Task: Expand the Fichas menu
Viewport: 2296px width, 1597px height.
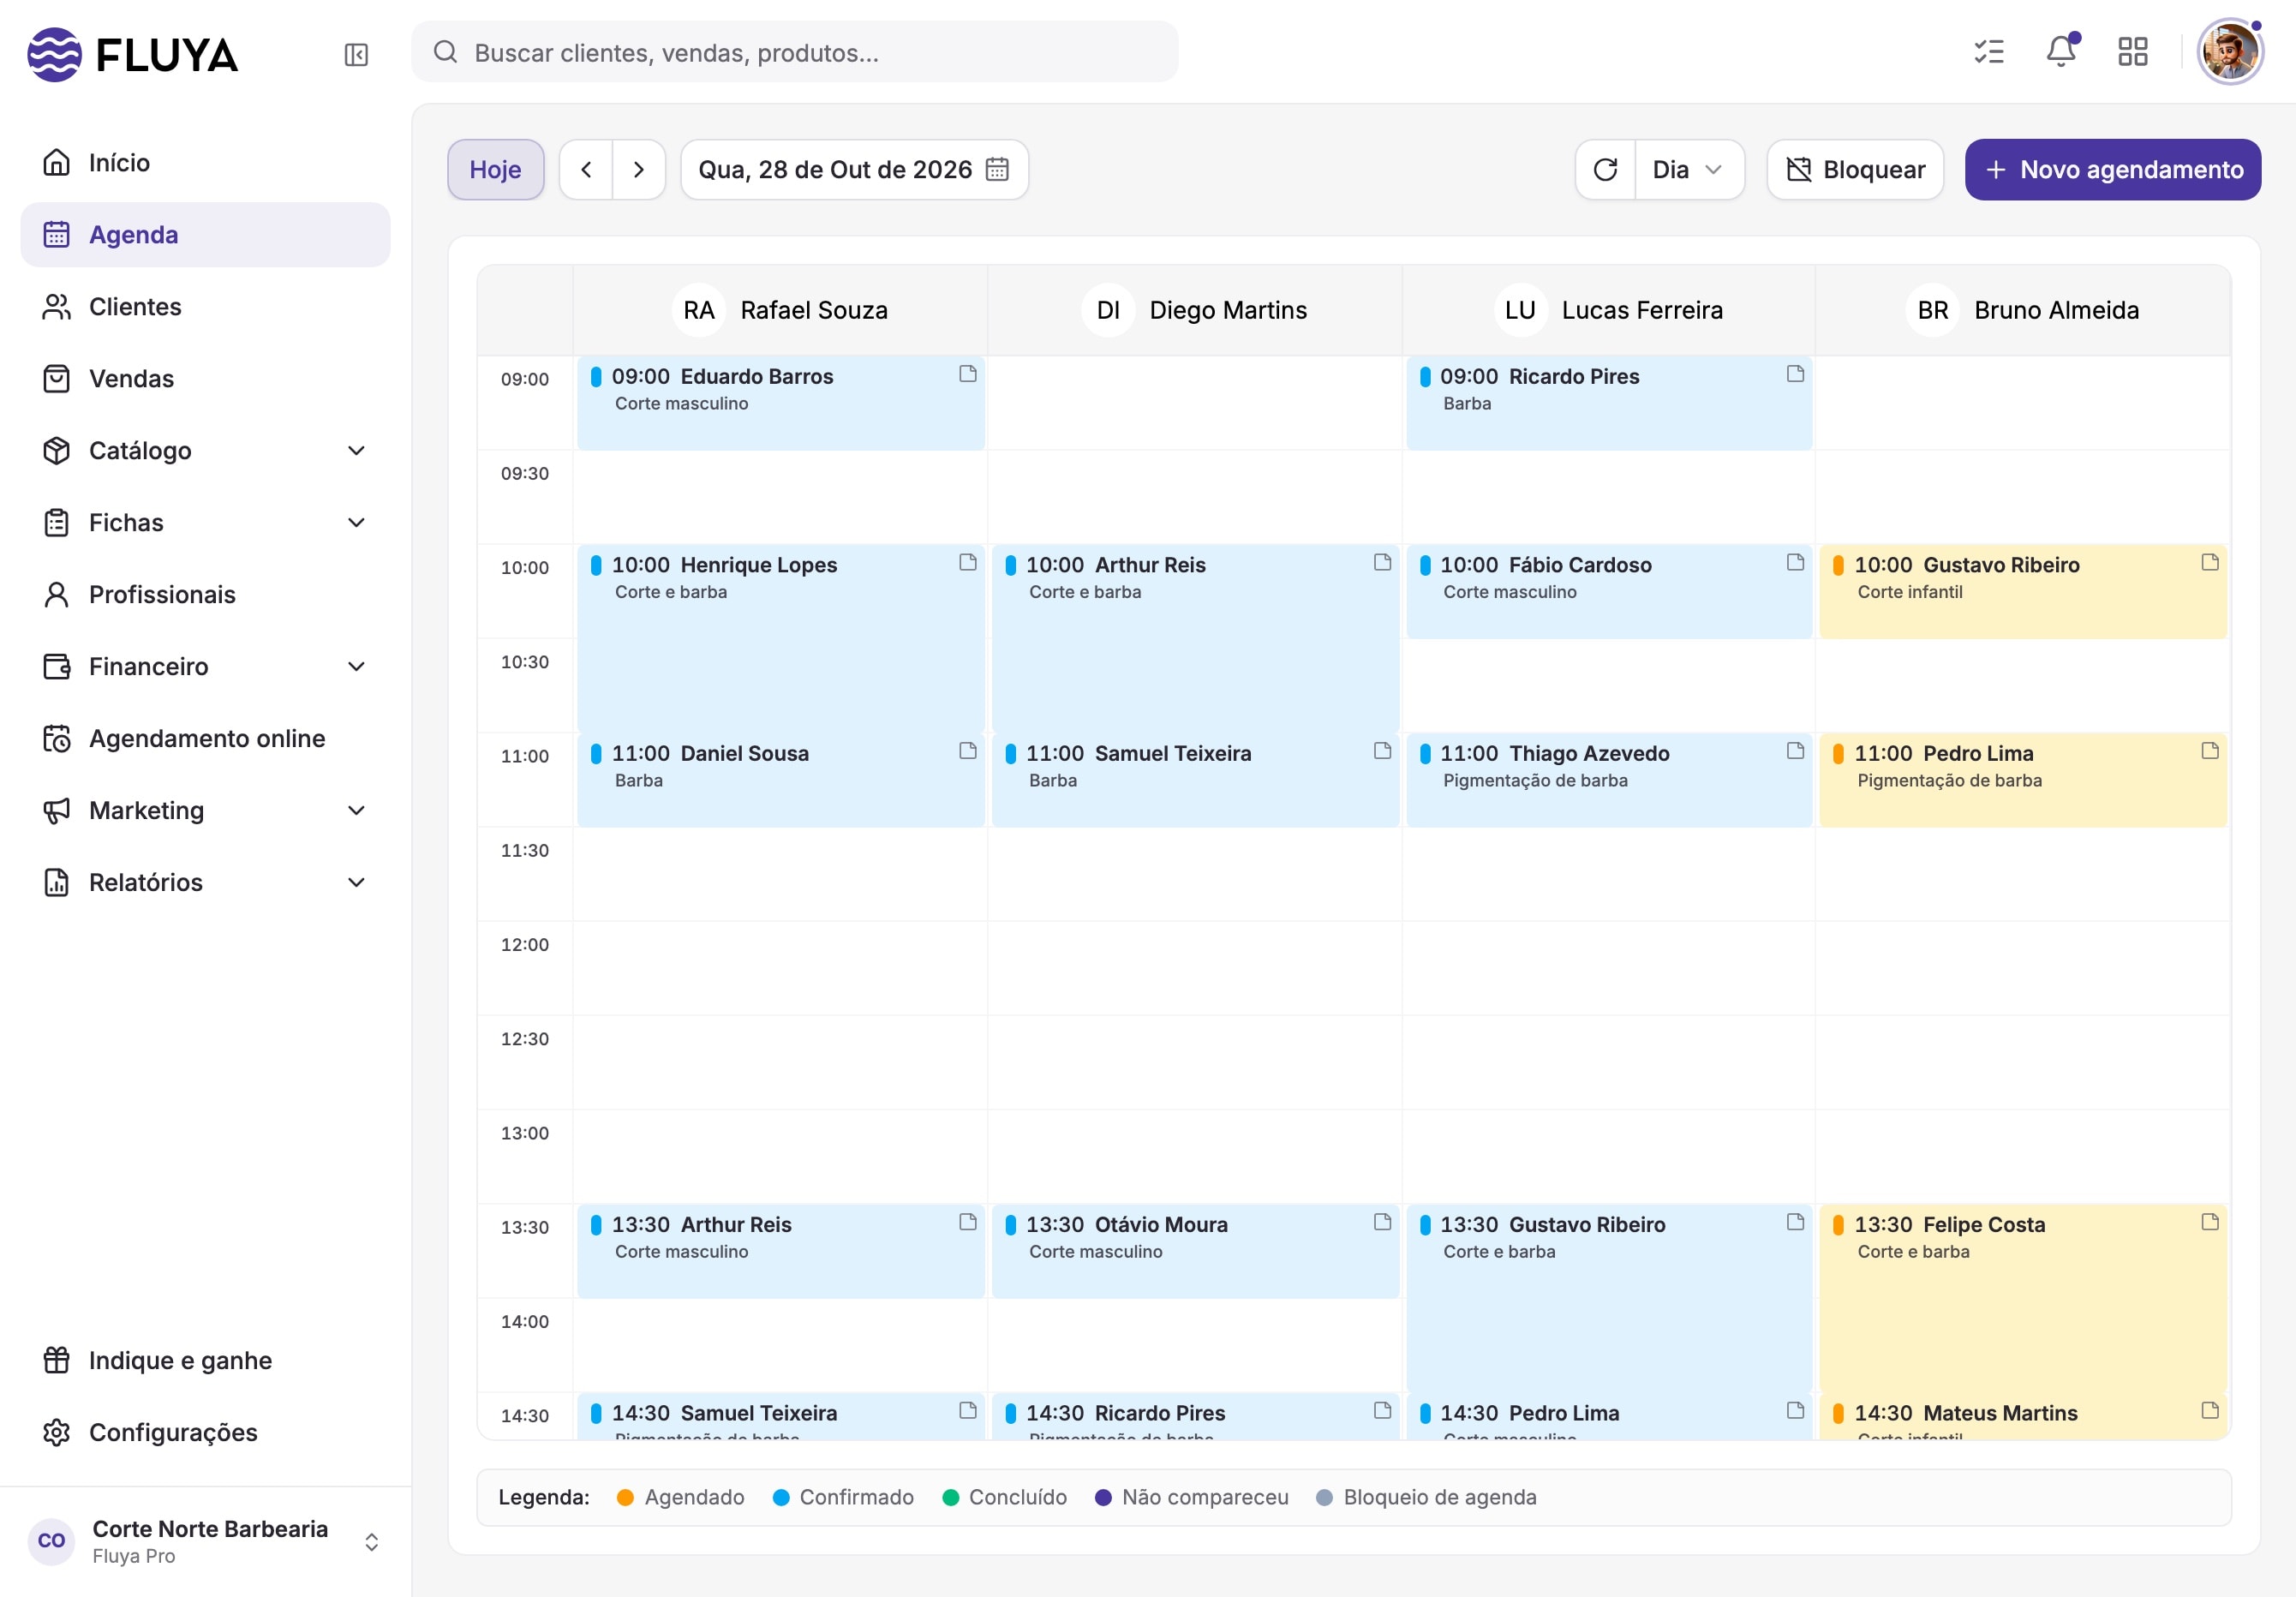Action: [x=205, y=523]
